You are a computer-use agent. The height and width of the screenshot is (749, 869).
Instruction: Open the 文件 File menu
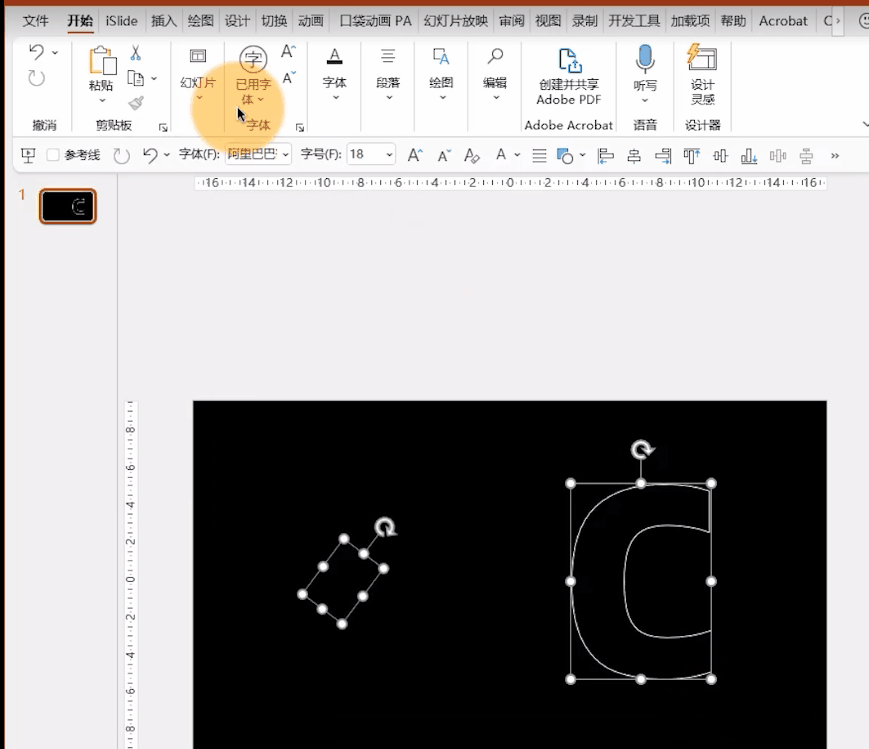[35, 21]
